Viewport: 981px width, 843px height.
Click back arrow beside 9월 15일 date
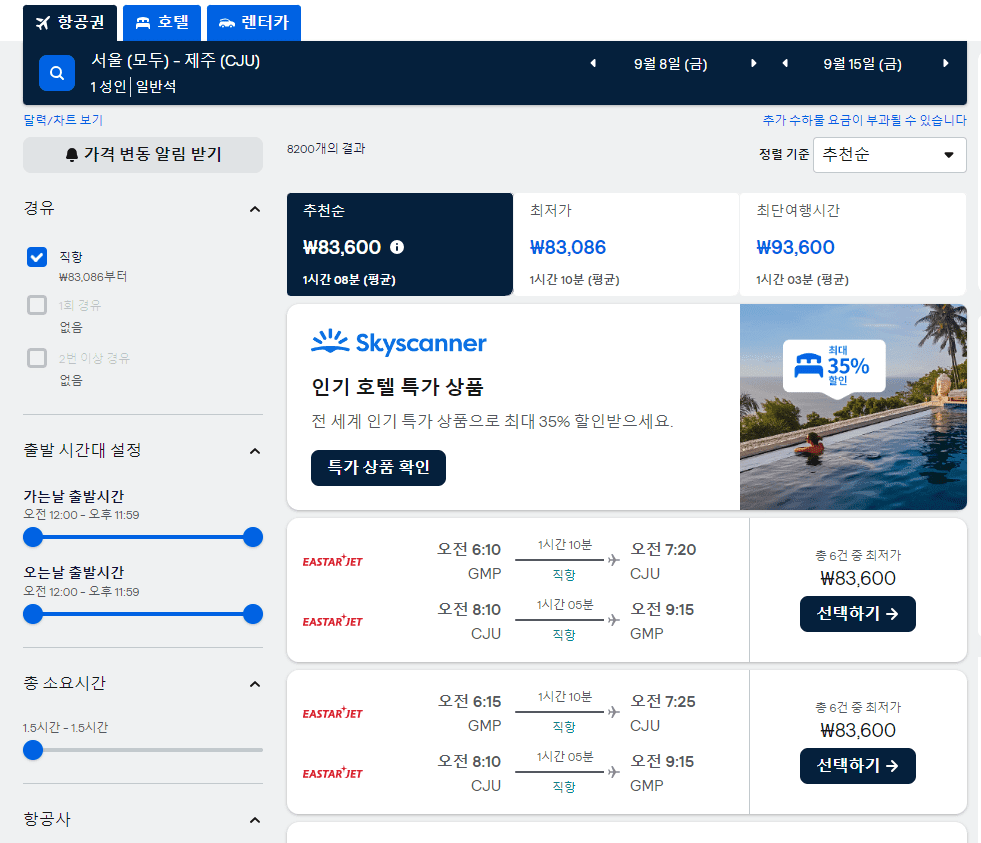pos(786,62)
